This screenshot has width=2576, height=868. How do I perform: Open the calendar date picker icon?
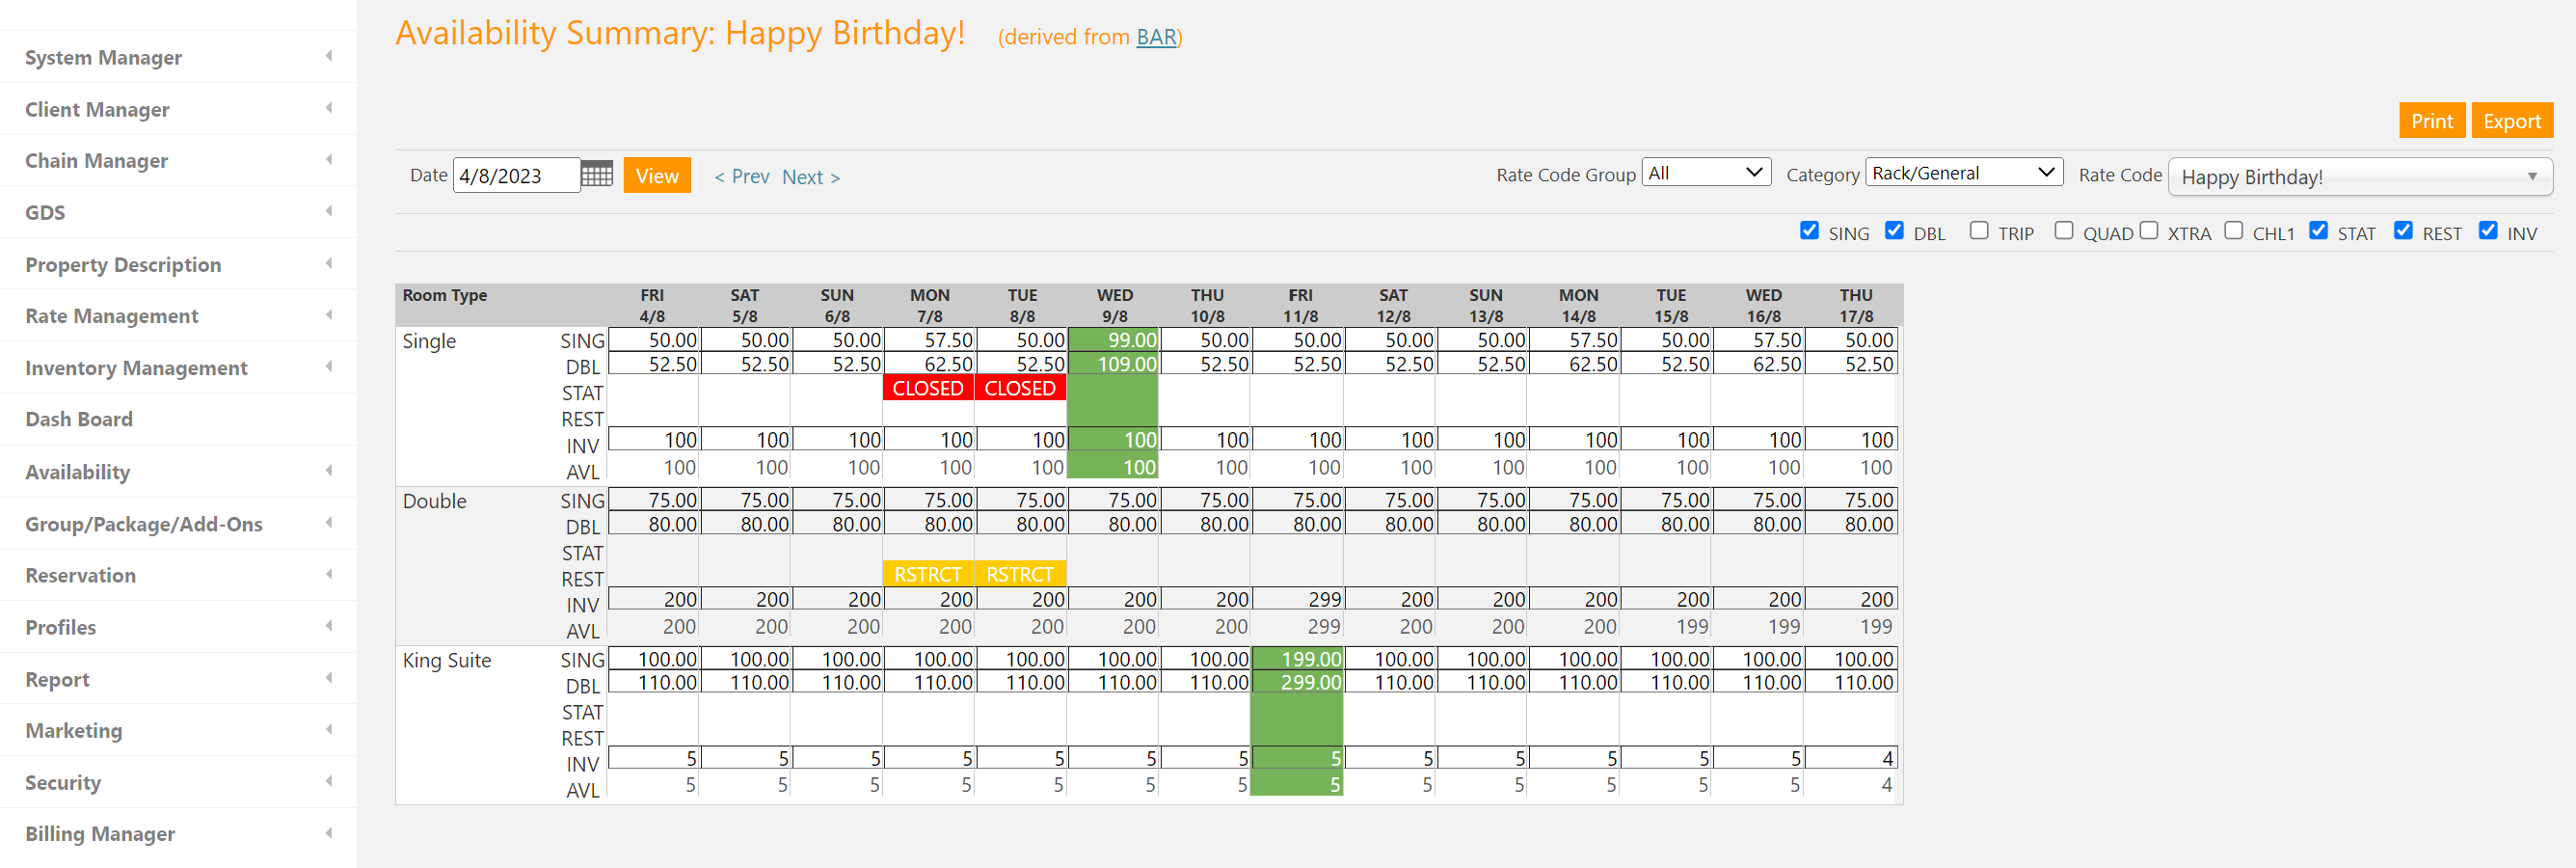pyautogui.click(x=597, y=175)
